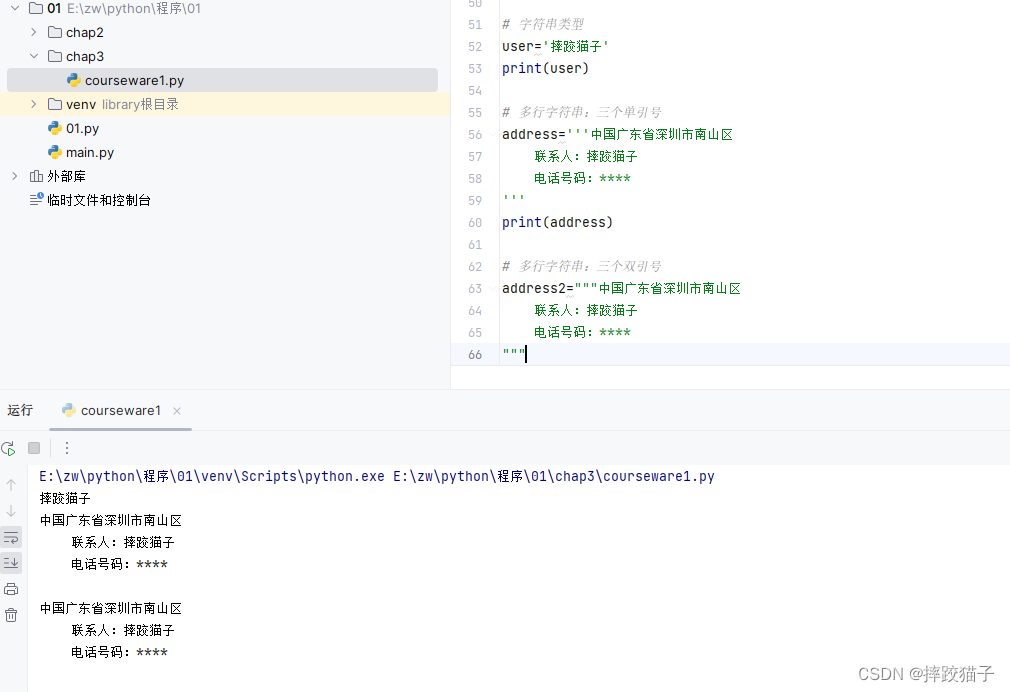Image resolution: width=1010 pixels, height=692 pixels.
Task: Click the address2 assignment line 63
Action: pyautogui.click(x=622, y=289)
